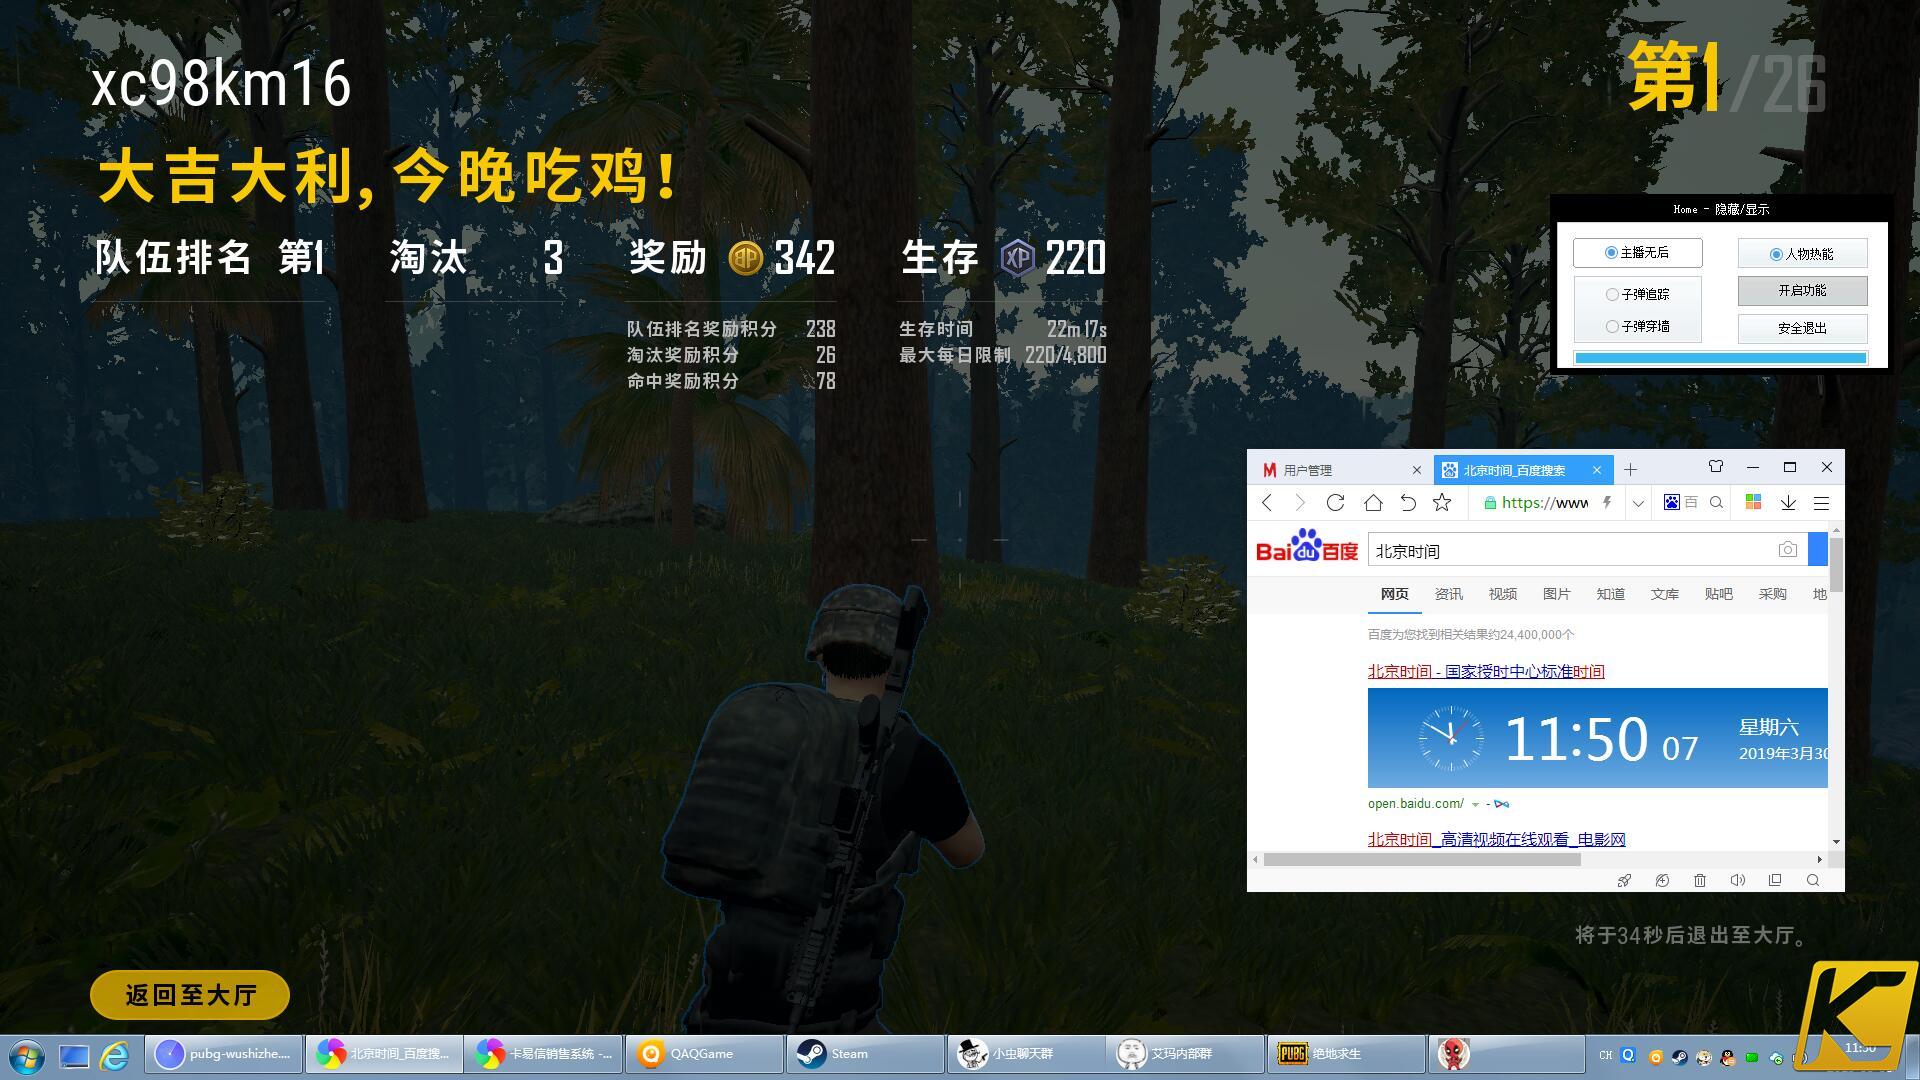Screen dimensions: 1920x1080
Task: Select the 图片 Baidu category tab
Action: (x=1556, y=594)
